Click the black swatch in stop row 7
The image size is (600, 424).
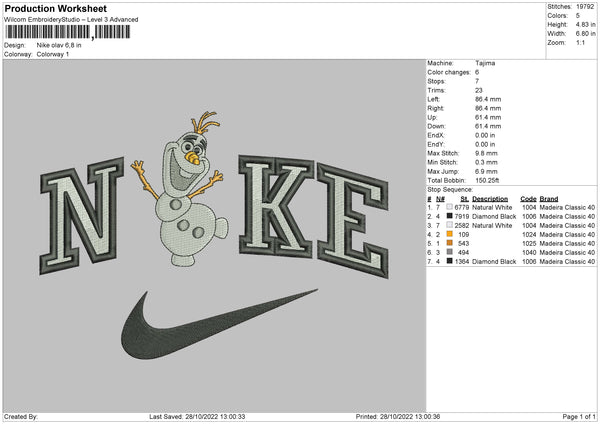[450, 261]
